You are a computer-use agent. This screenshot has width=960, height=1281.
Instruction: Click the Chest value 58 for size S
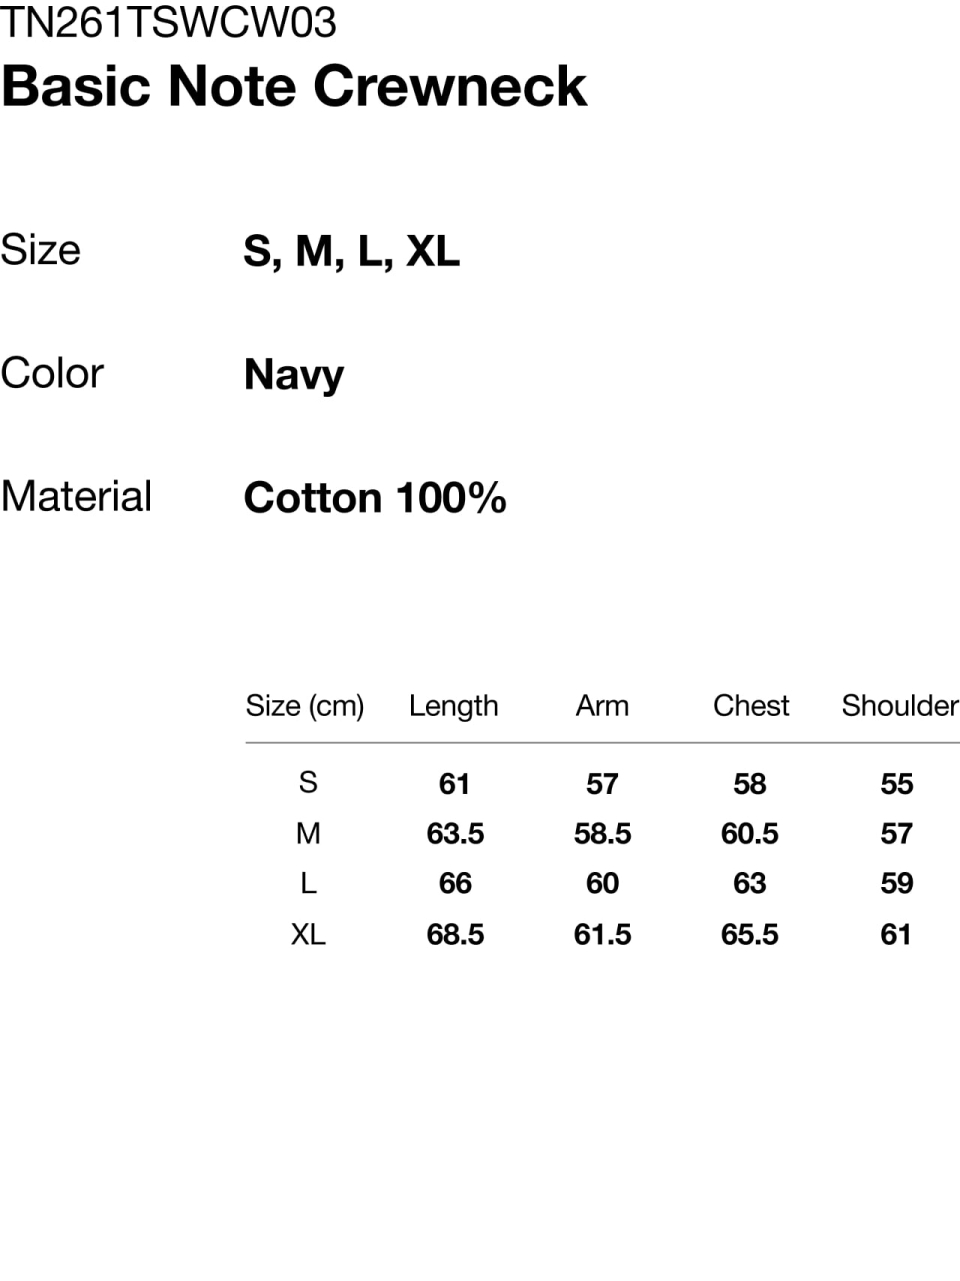pyautogui.click(x=750, y=784)
